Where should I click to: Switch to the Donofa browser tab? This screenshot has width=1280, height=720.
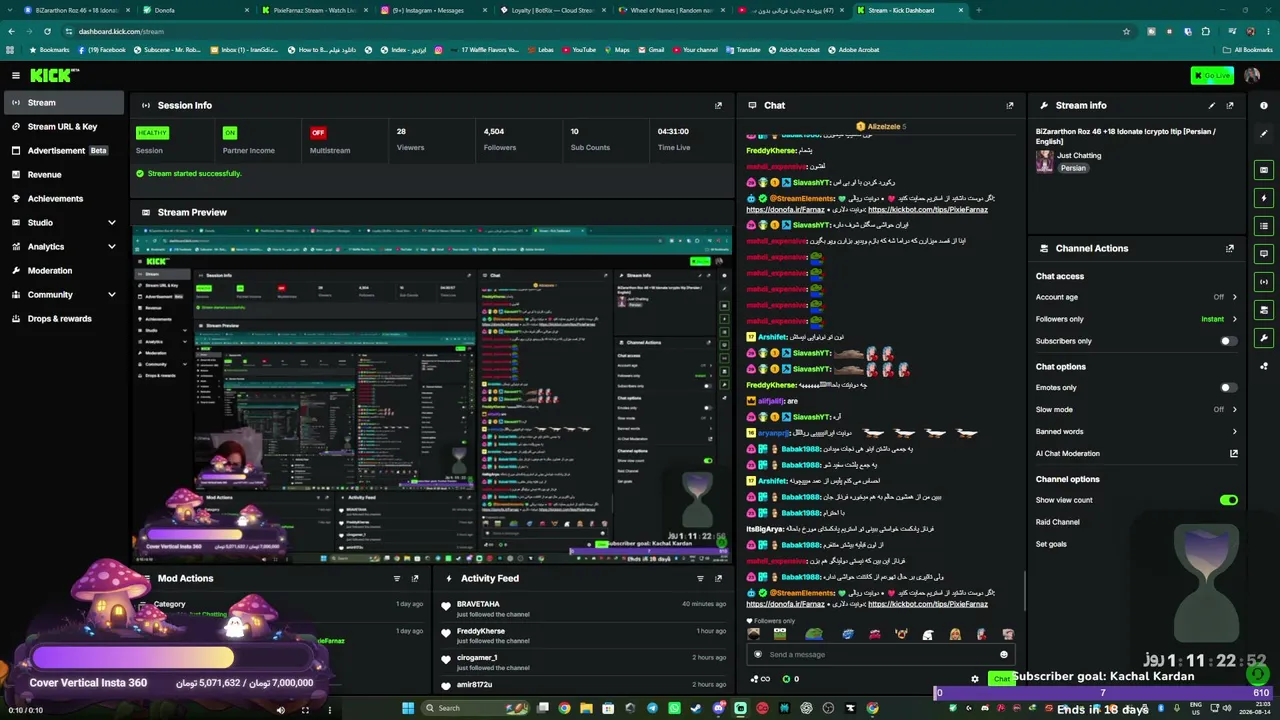195,10
